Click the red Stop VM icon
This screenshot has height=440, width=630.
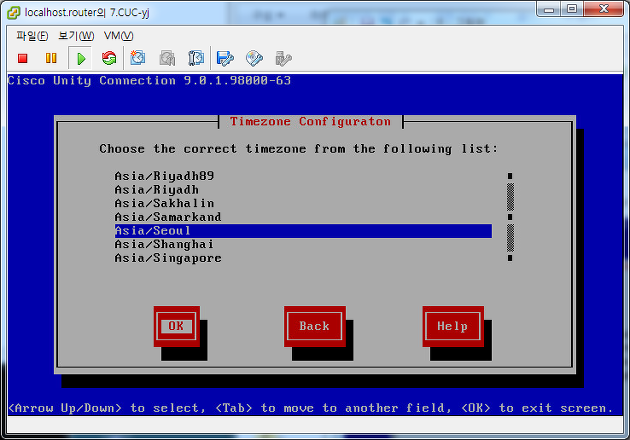[x=22, y=59]
